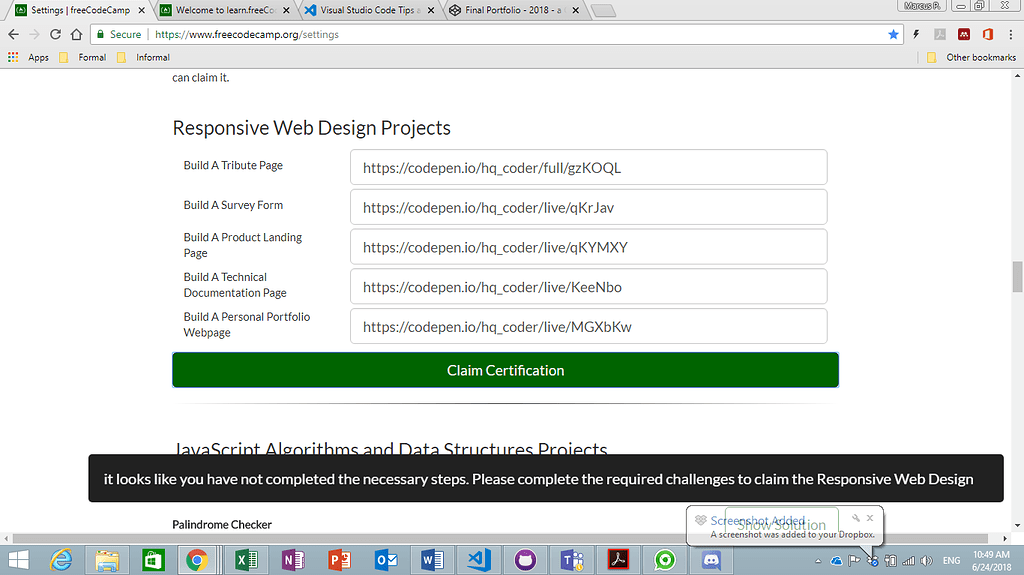The image size is (1024, 575).
Task: Click the Responsive Web Design Projects heading
Action: pos(312,128)
